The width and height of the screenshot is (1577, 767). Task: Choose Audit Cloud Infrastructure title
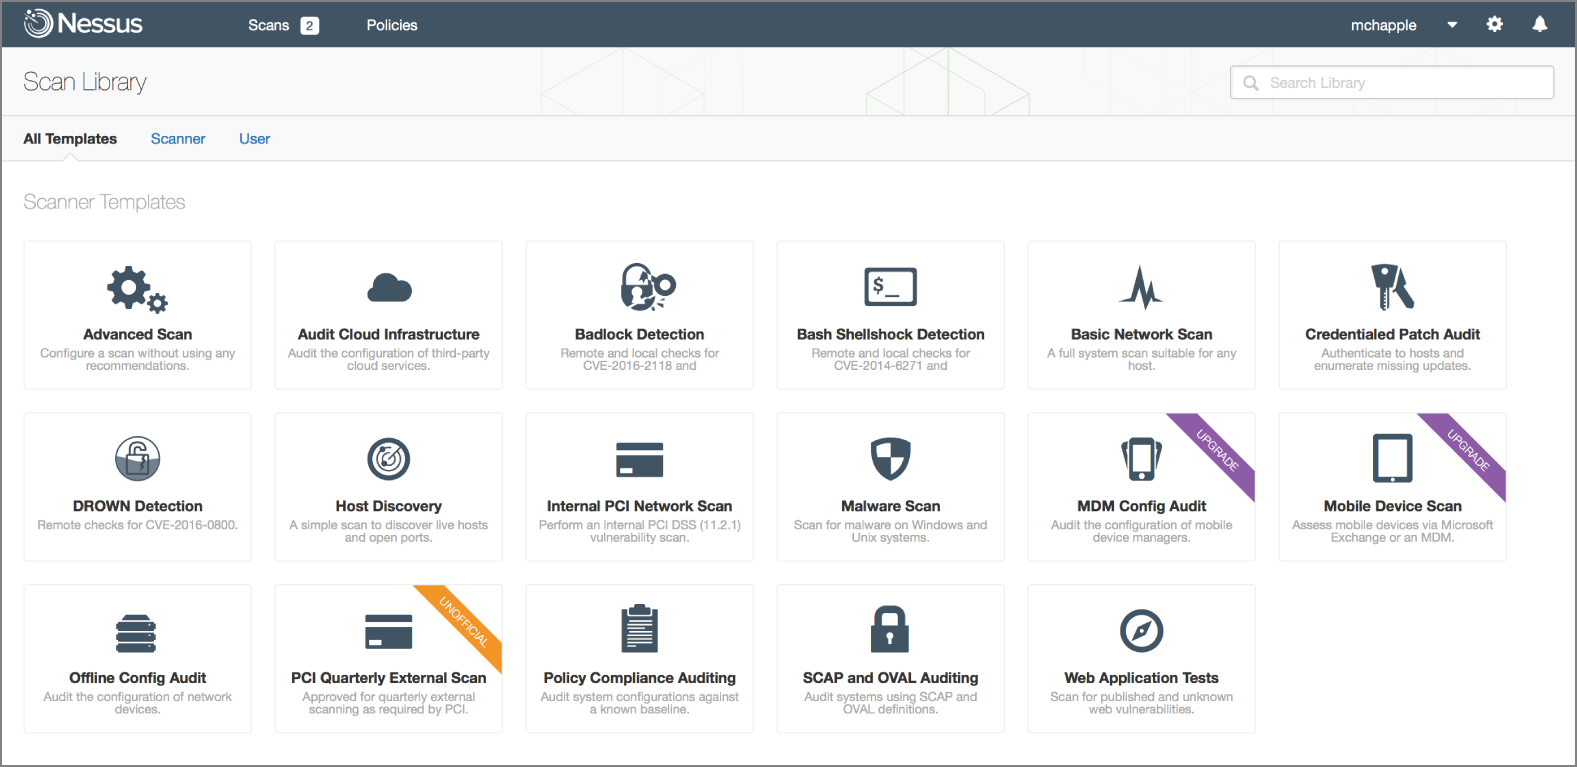389,334
